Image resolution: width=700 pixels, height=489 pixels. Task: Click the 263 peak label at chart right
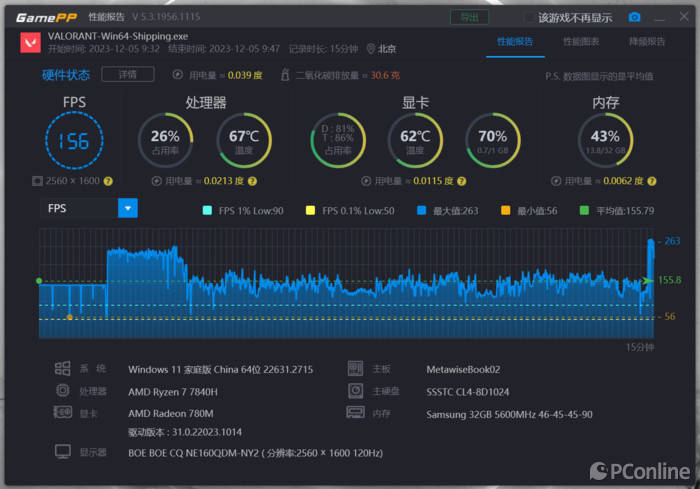672,241
